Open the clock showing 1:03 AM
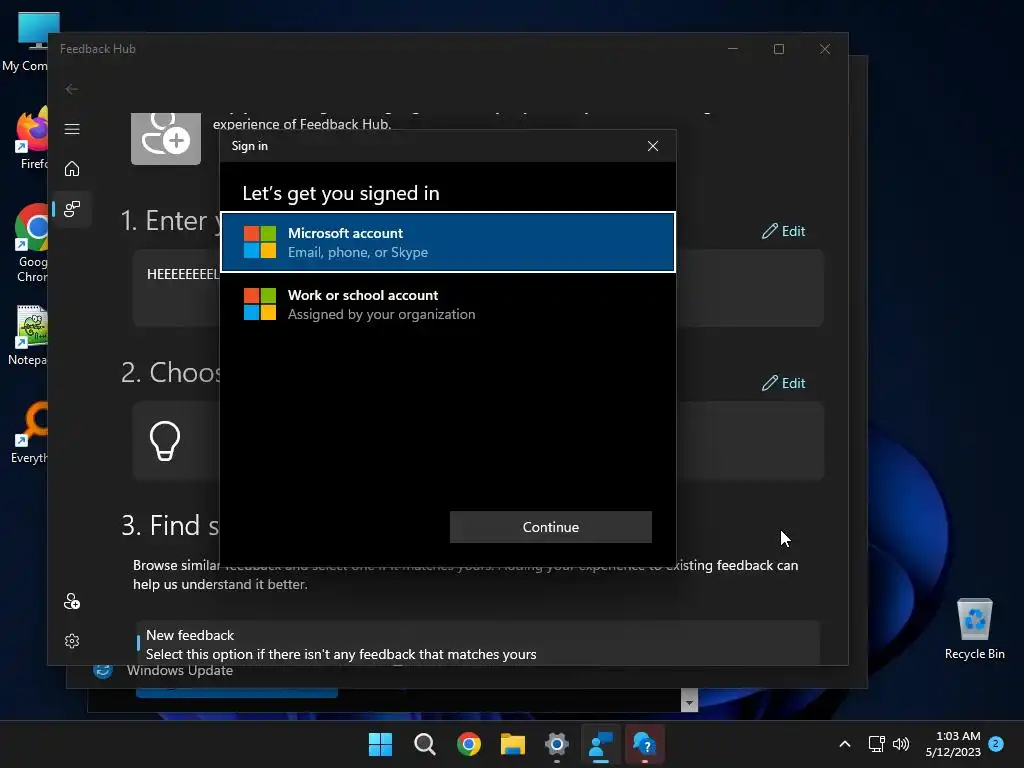 coord(953,744)
